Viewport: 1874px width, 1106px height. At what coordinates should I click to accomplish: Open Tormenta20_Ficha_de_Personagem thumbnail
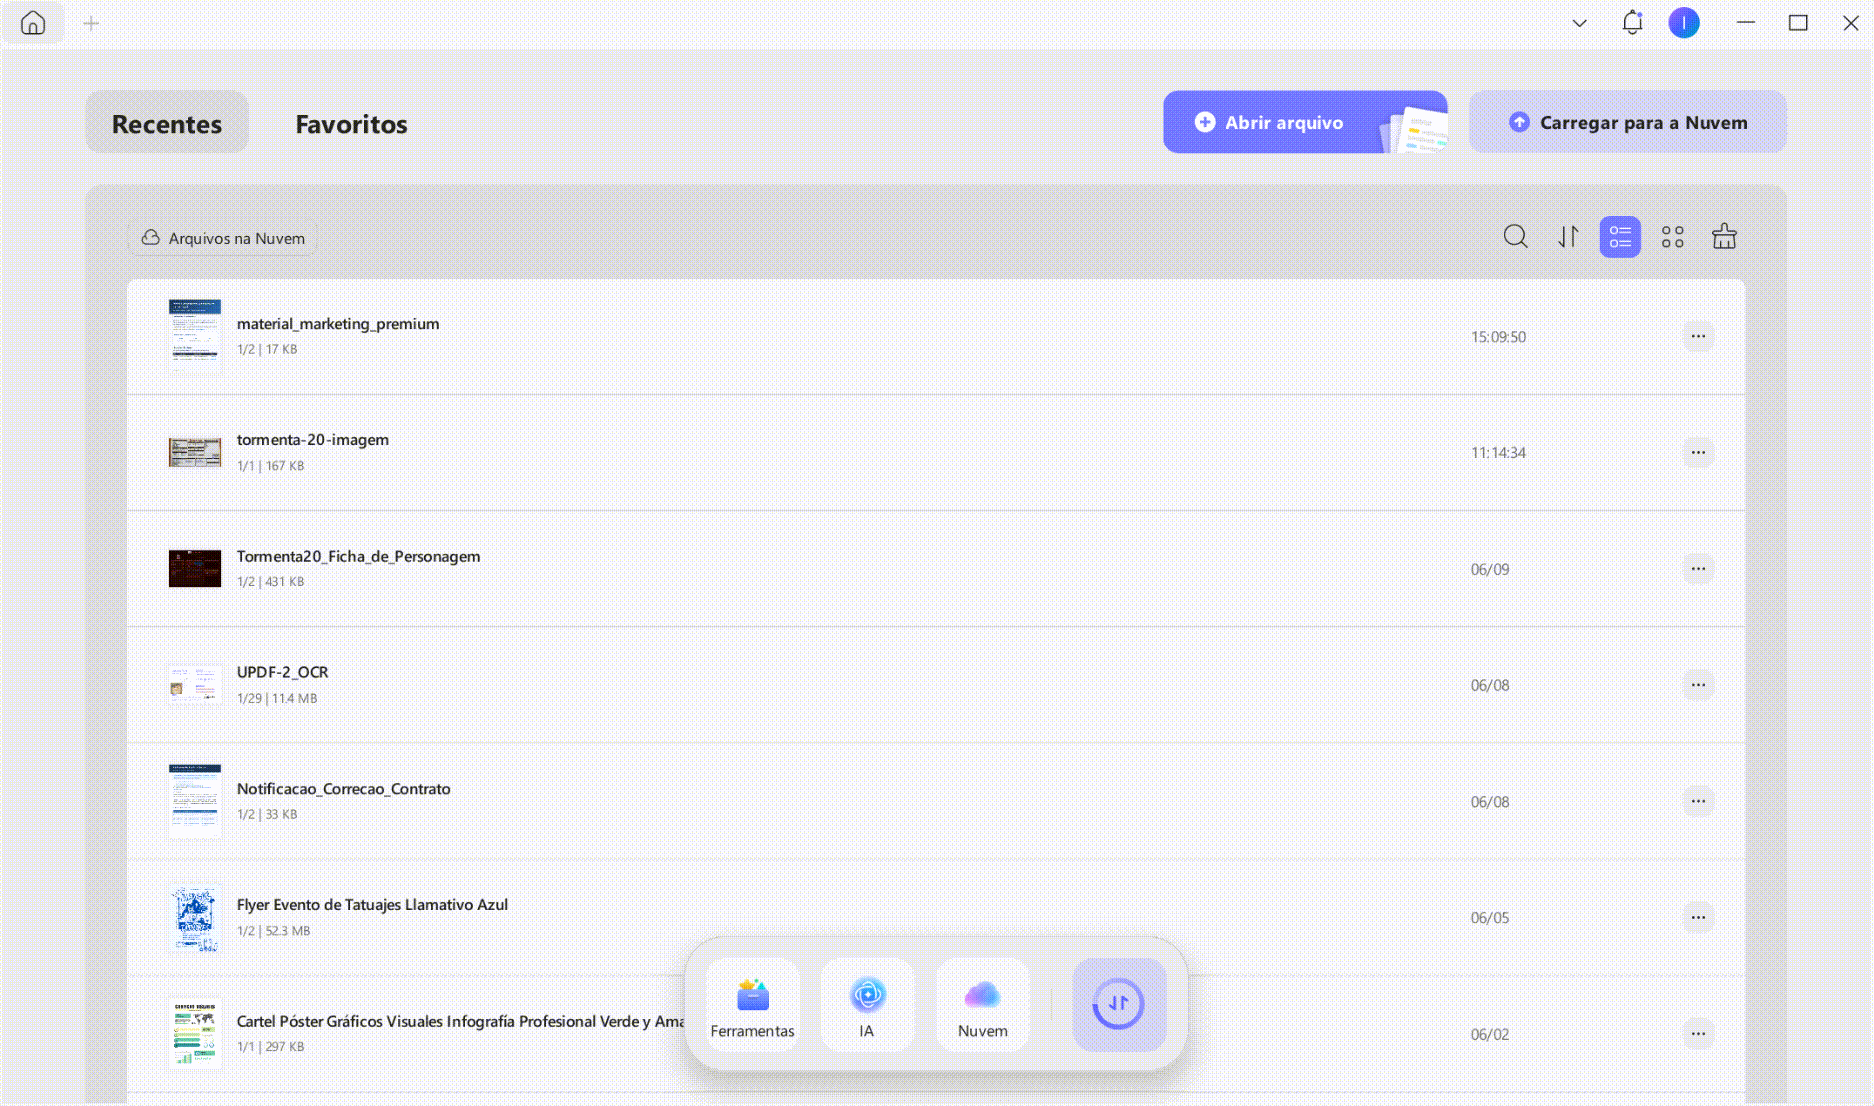point(195,568)
